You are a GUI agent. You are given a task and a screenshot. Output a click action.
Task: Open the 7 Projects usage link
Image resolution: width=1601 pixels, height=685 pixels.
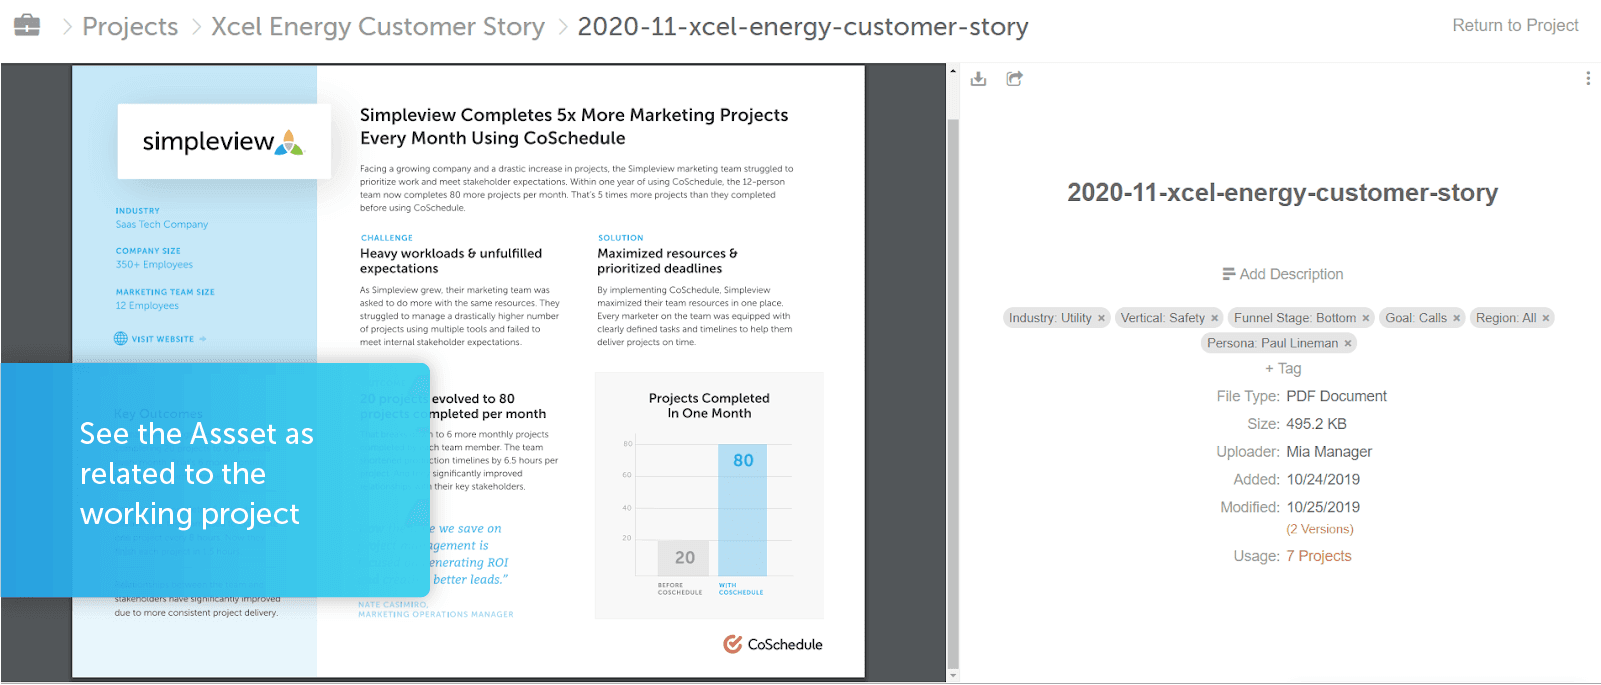pos(1319,556)
